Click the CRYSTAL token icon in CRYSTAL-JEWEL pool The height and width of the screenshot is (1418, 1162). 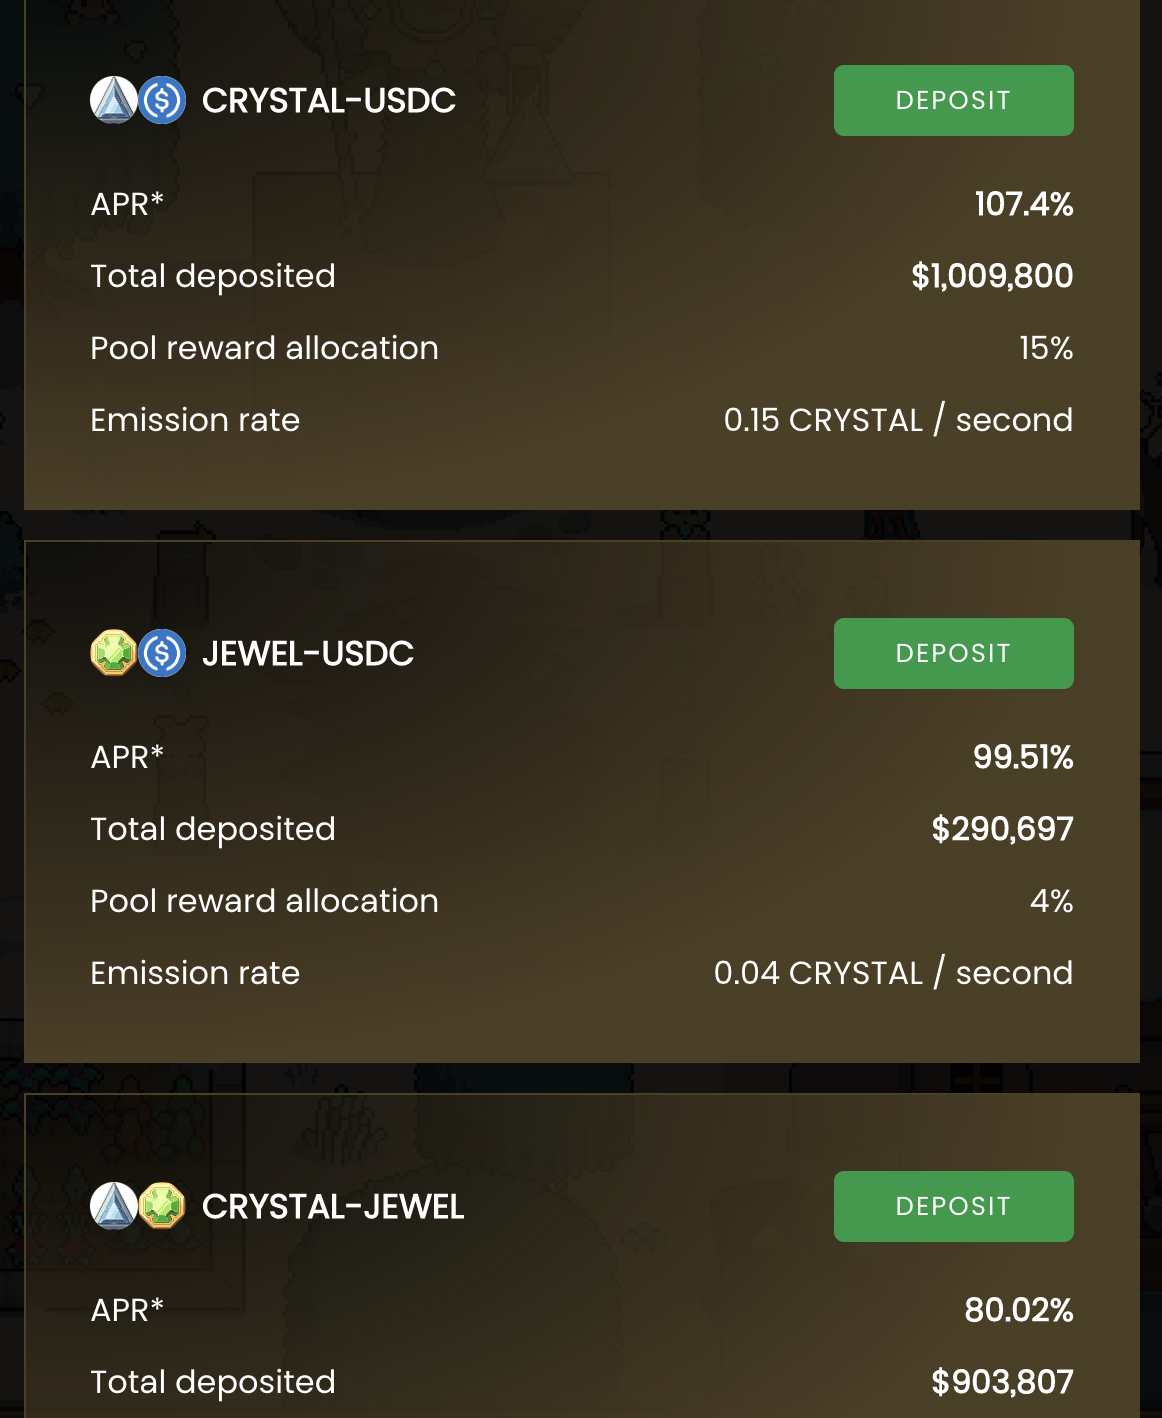(114, 1206)
